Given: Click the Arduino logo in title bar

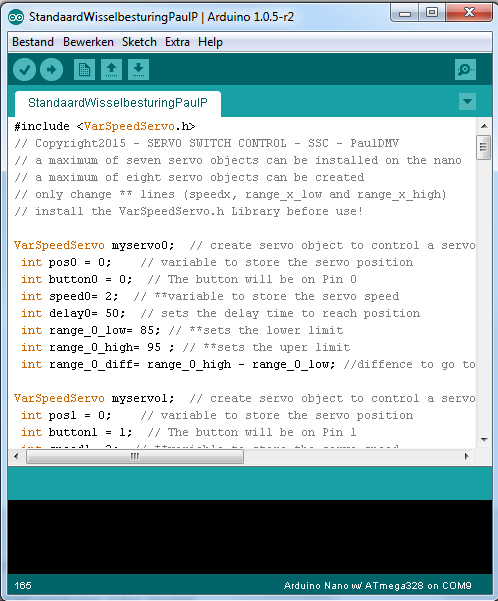Looking at the screenshot, I should (16, 17).
